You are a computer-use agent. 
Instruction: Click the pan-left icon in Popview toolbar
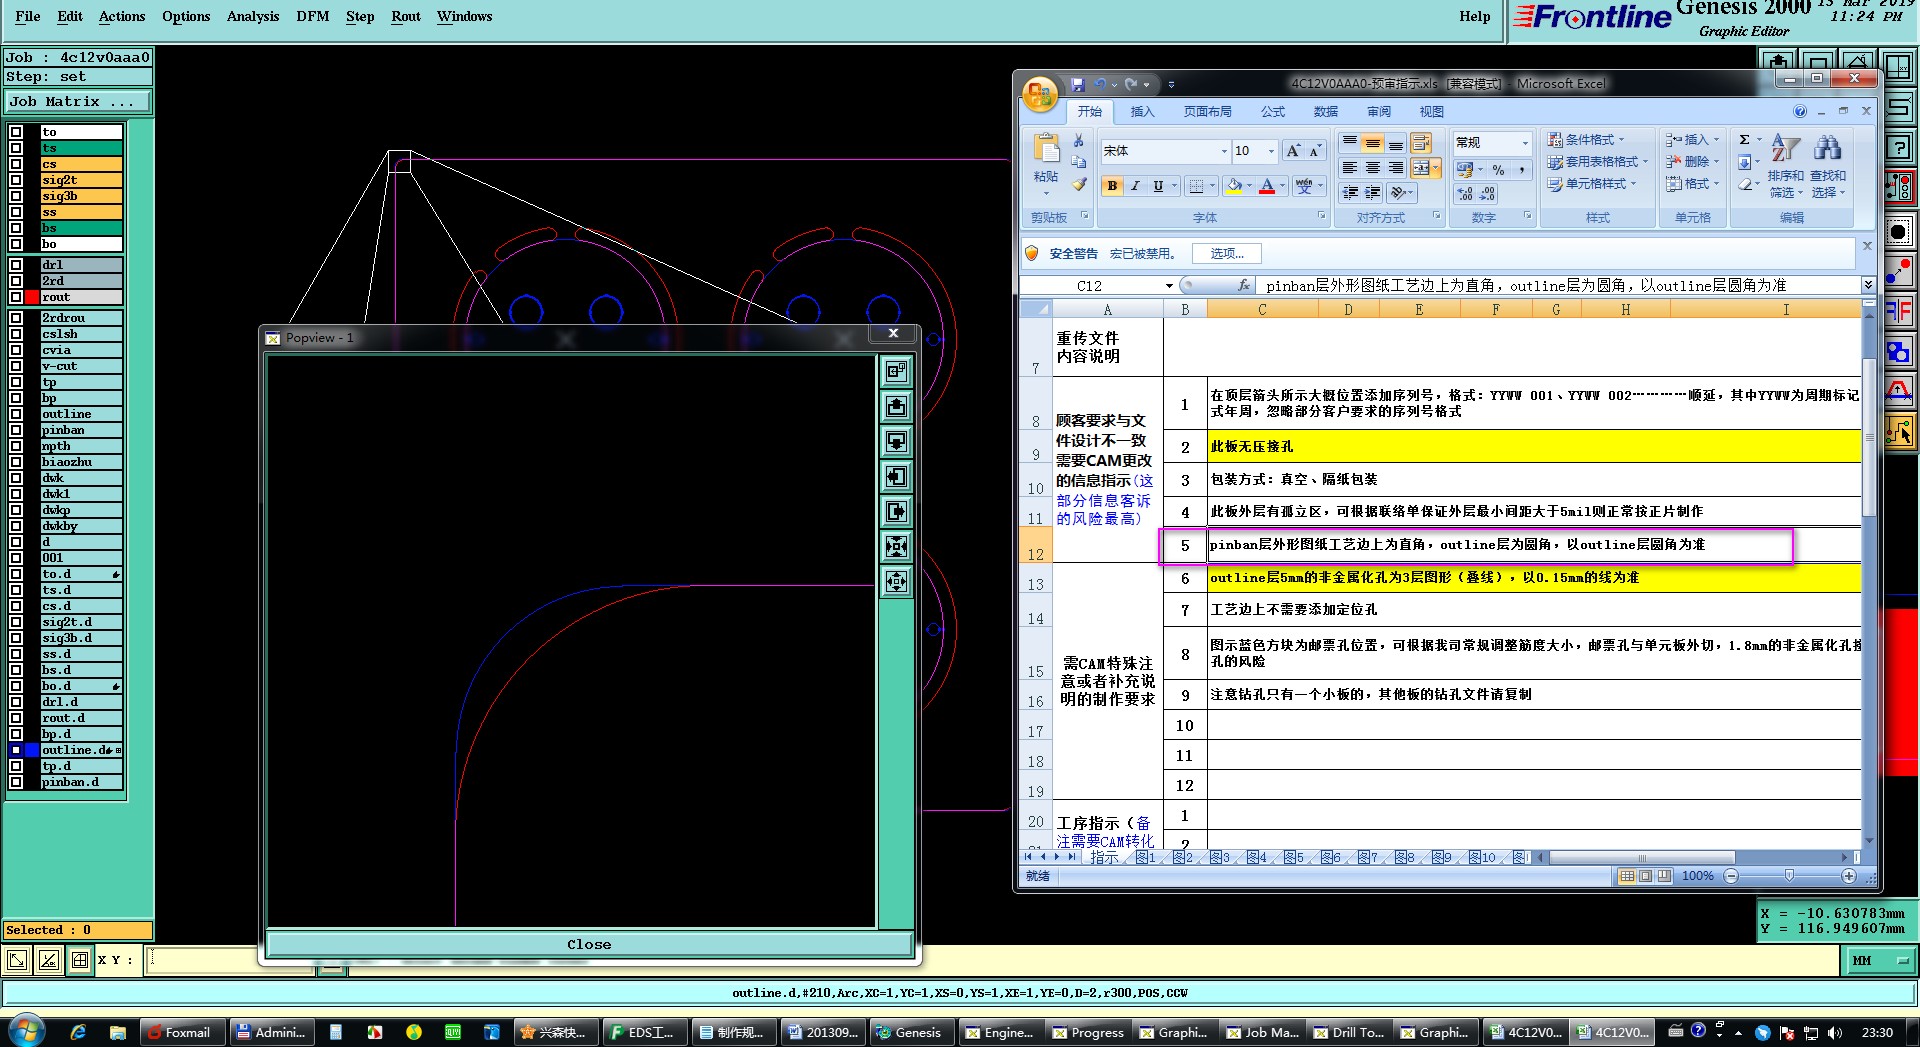click(x=896, y=477)
